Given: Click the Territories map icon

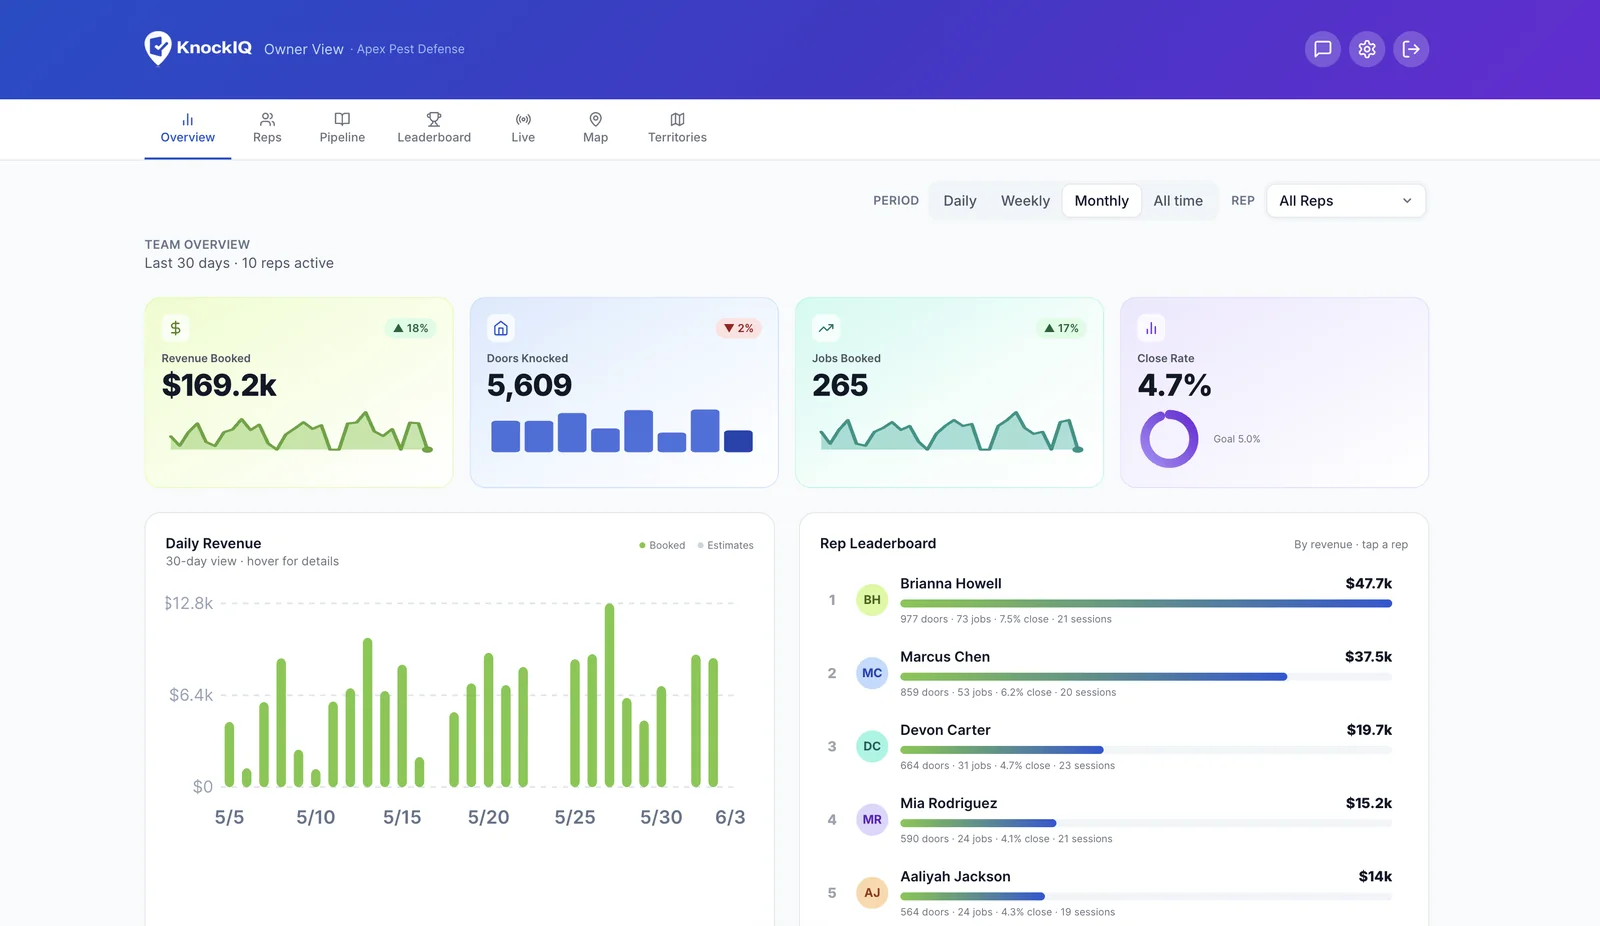Looking at the screenshot, I should point(677,119).
